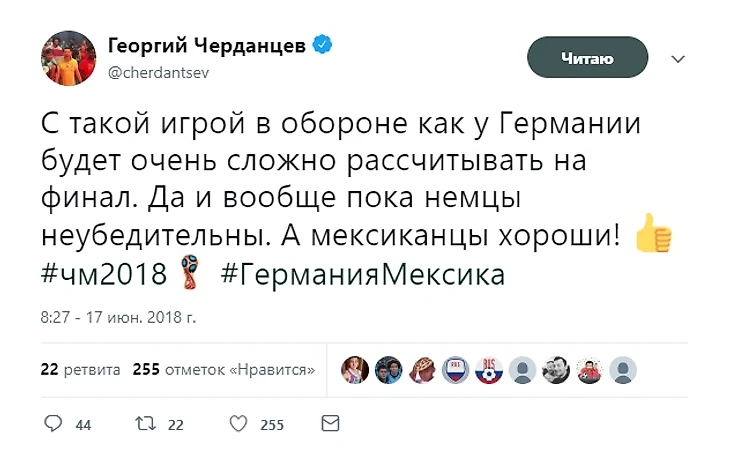Viewport: 730px width, 459px height.
Task: Open the Георгий Черданцев display name
Action: [x=206, y=45]
